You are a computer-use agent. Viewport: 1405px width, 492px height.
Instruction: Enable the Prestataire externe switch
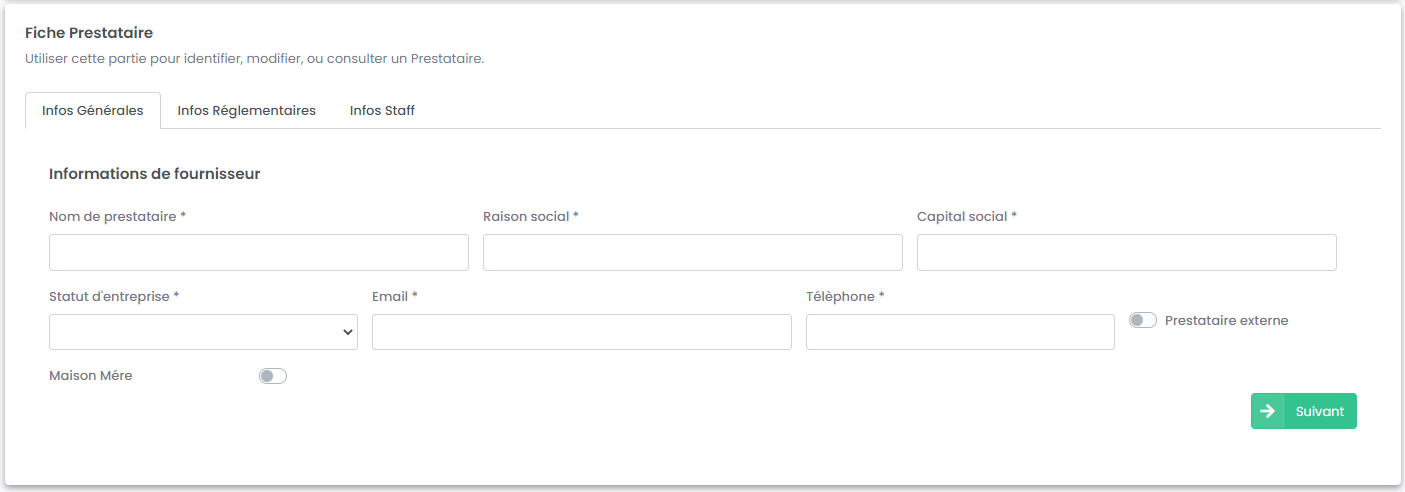pos(1142,321)
